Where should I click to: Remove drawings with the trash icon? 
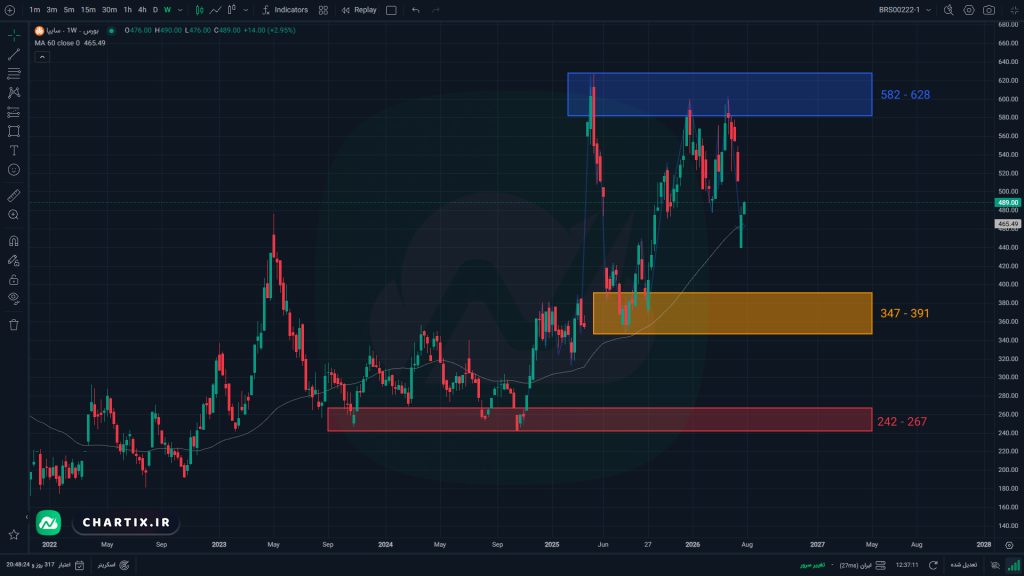[14, 325]
